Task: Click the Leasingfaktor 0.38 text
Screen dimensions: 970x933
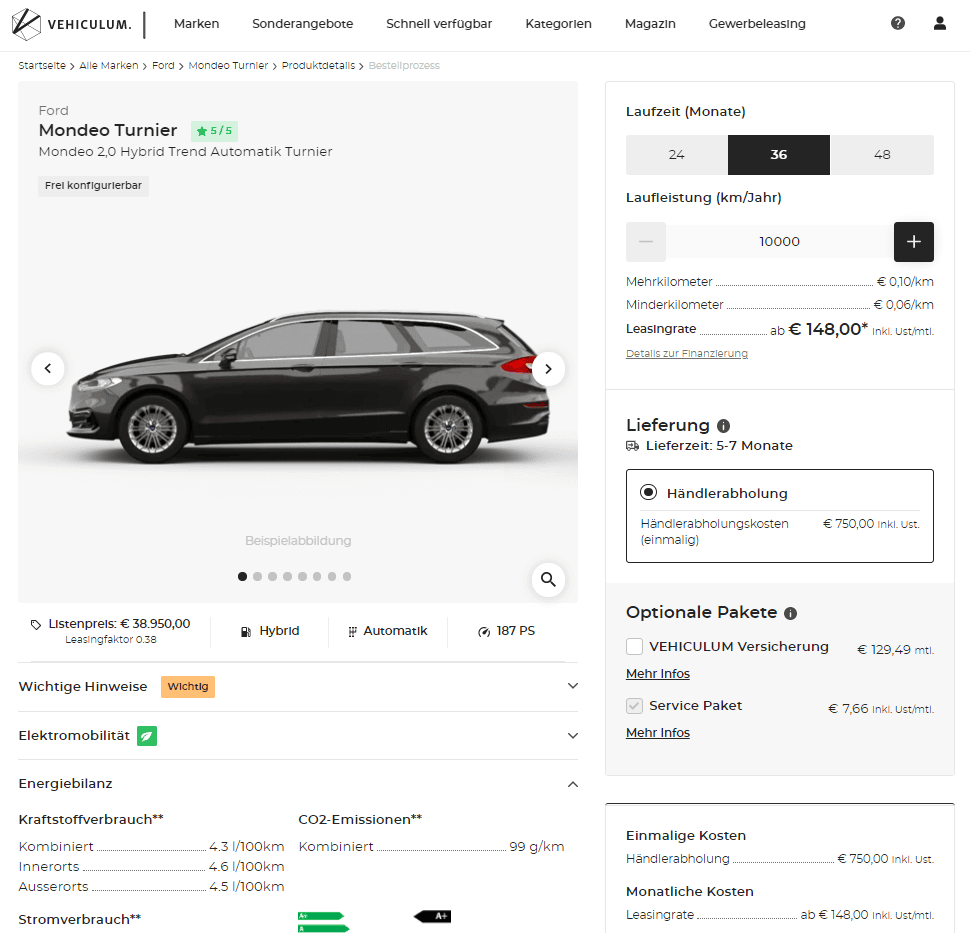Action: coord(111,640)
